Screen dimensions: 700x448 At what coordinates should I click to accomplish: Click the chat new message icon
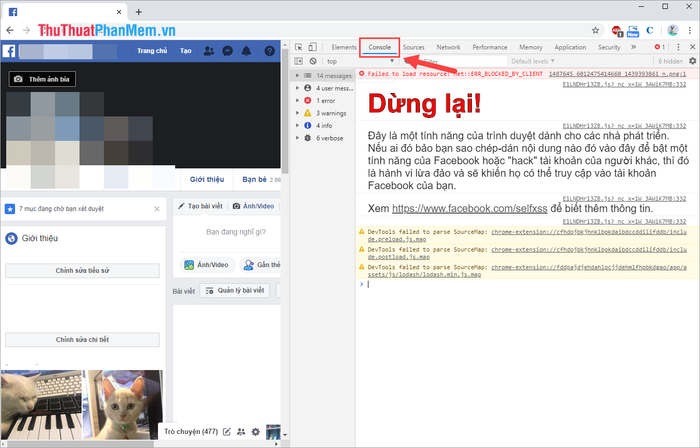point(227,431)
